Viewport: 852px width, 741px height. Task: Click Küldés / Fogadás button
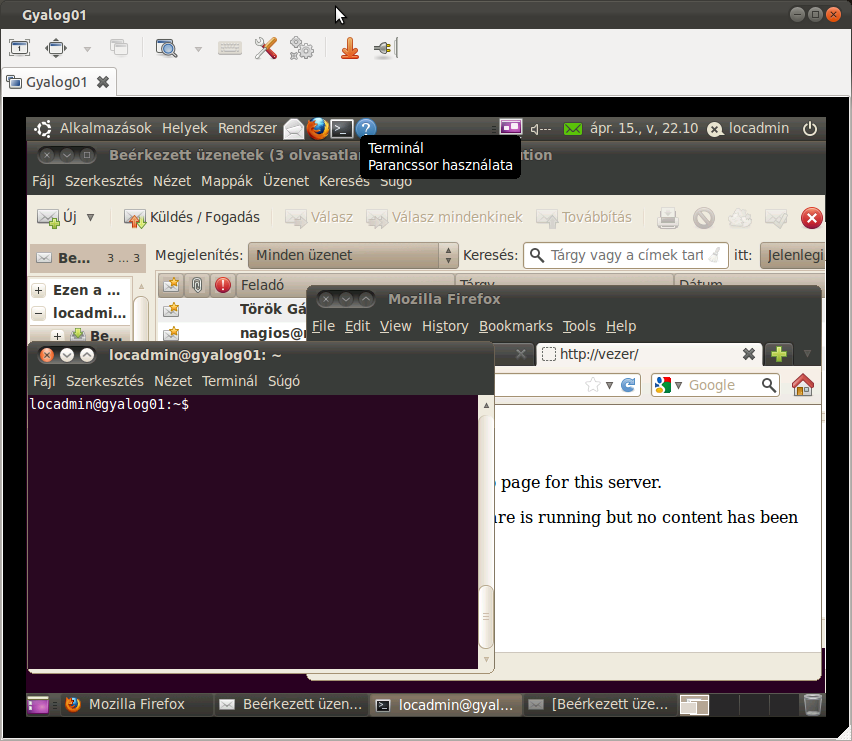(192, 218)
